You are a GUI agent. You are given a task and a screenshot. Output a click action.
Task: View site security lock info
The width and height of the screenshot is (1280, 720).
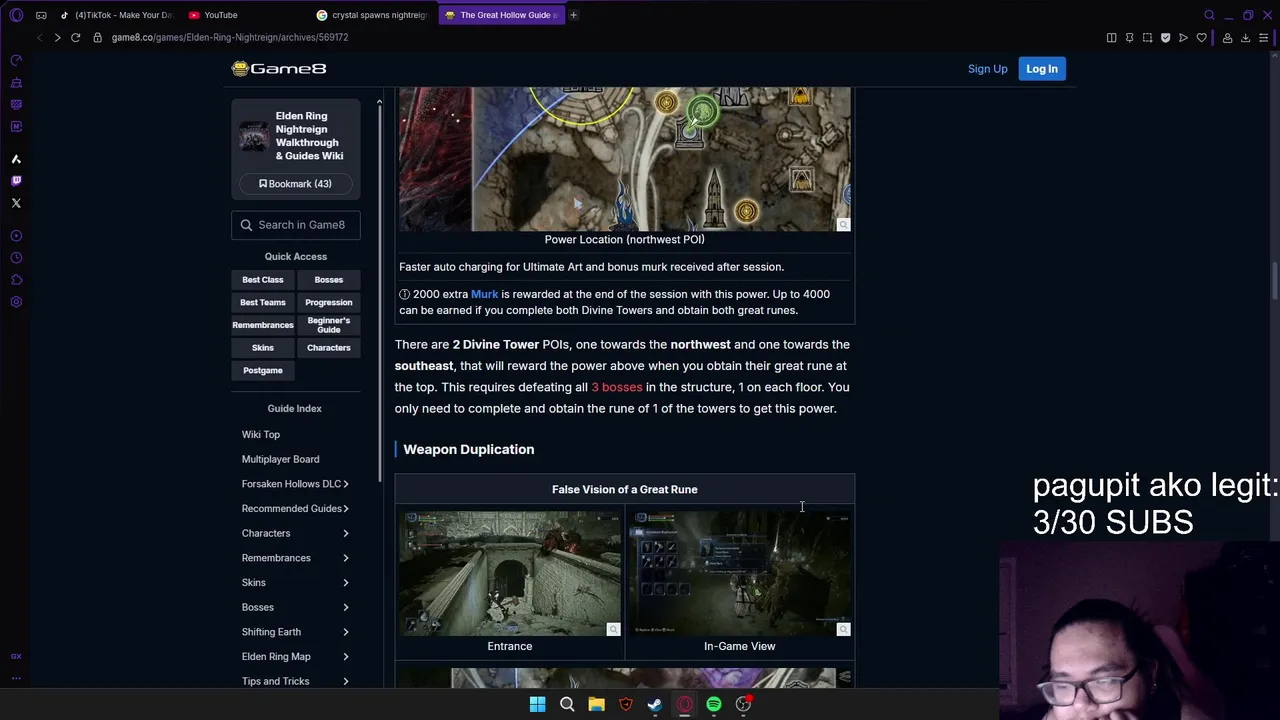97,37
